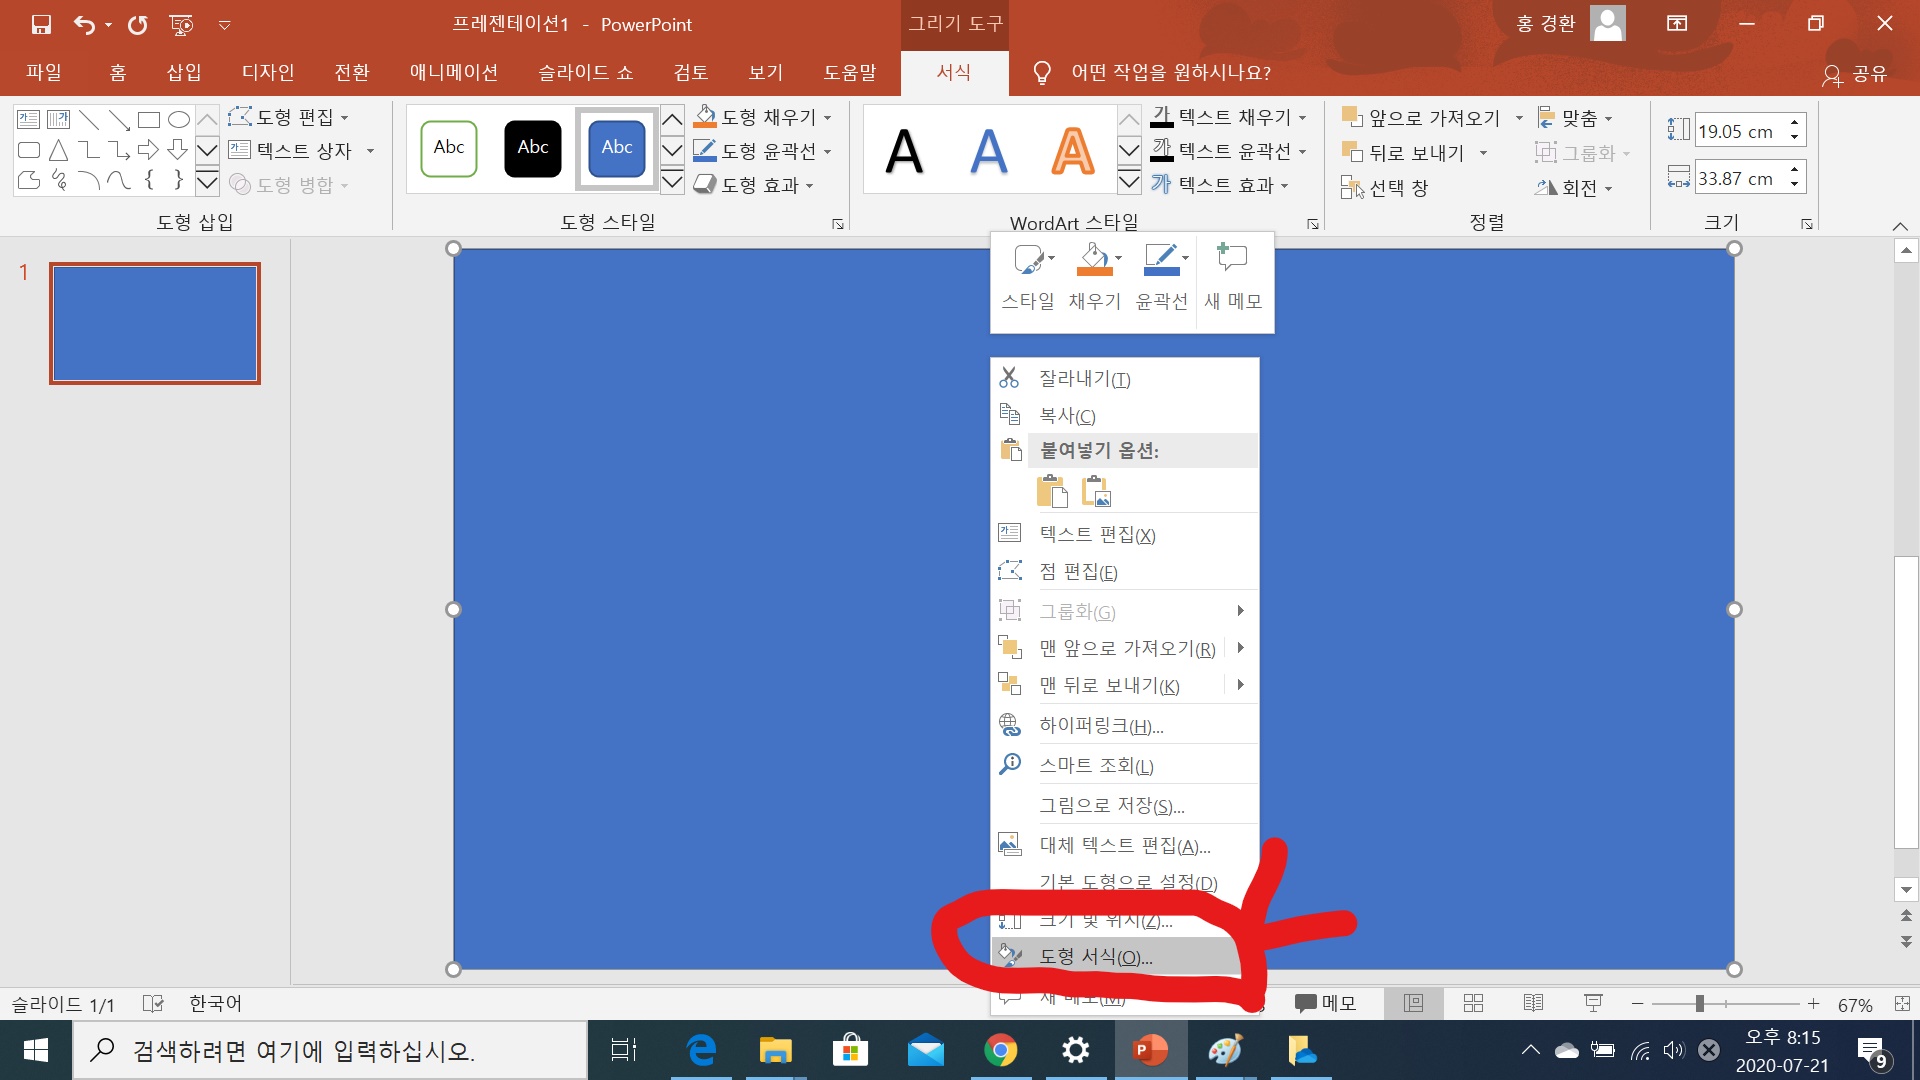This screenshot has width=1920, height=1080.
Task: Open Align (맞춤) dropdown
Action: click(x=1576, y=118)
